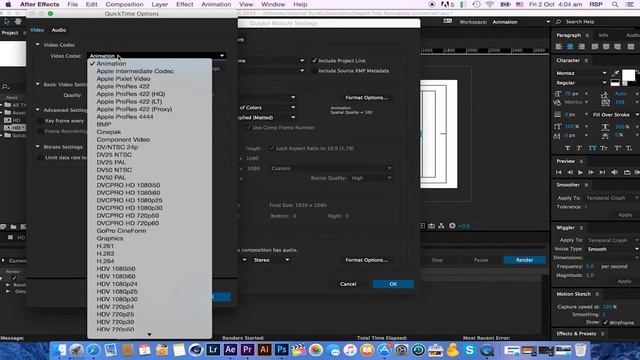Toggle All Caps text style icon
Screen dimensions: 640x360
click(592, 148)
